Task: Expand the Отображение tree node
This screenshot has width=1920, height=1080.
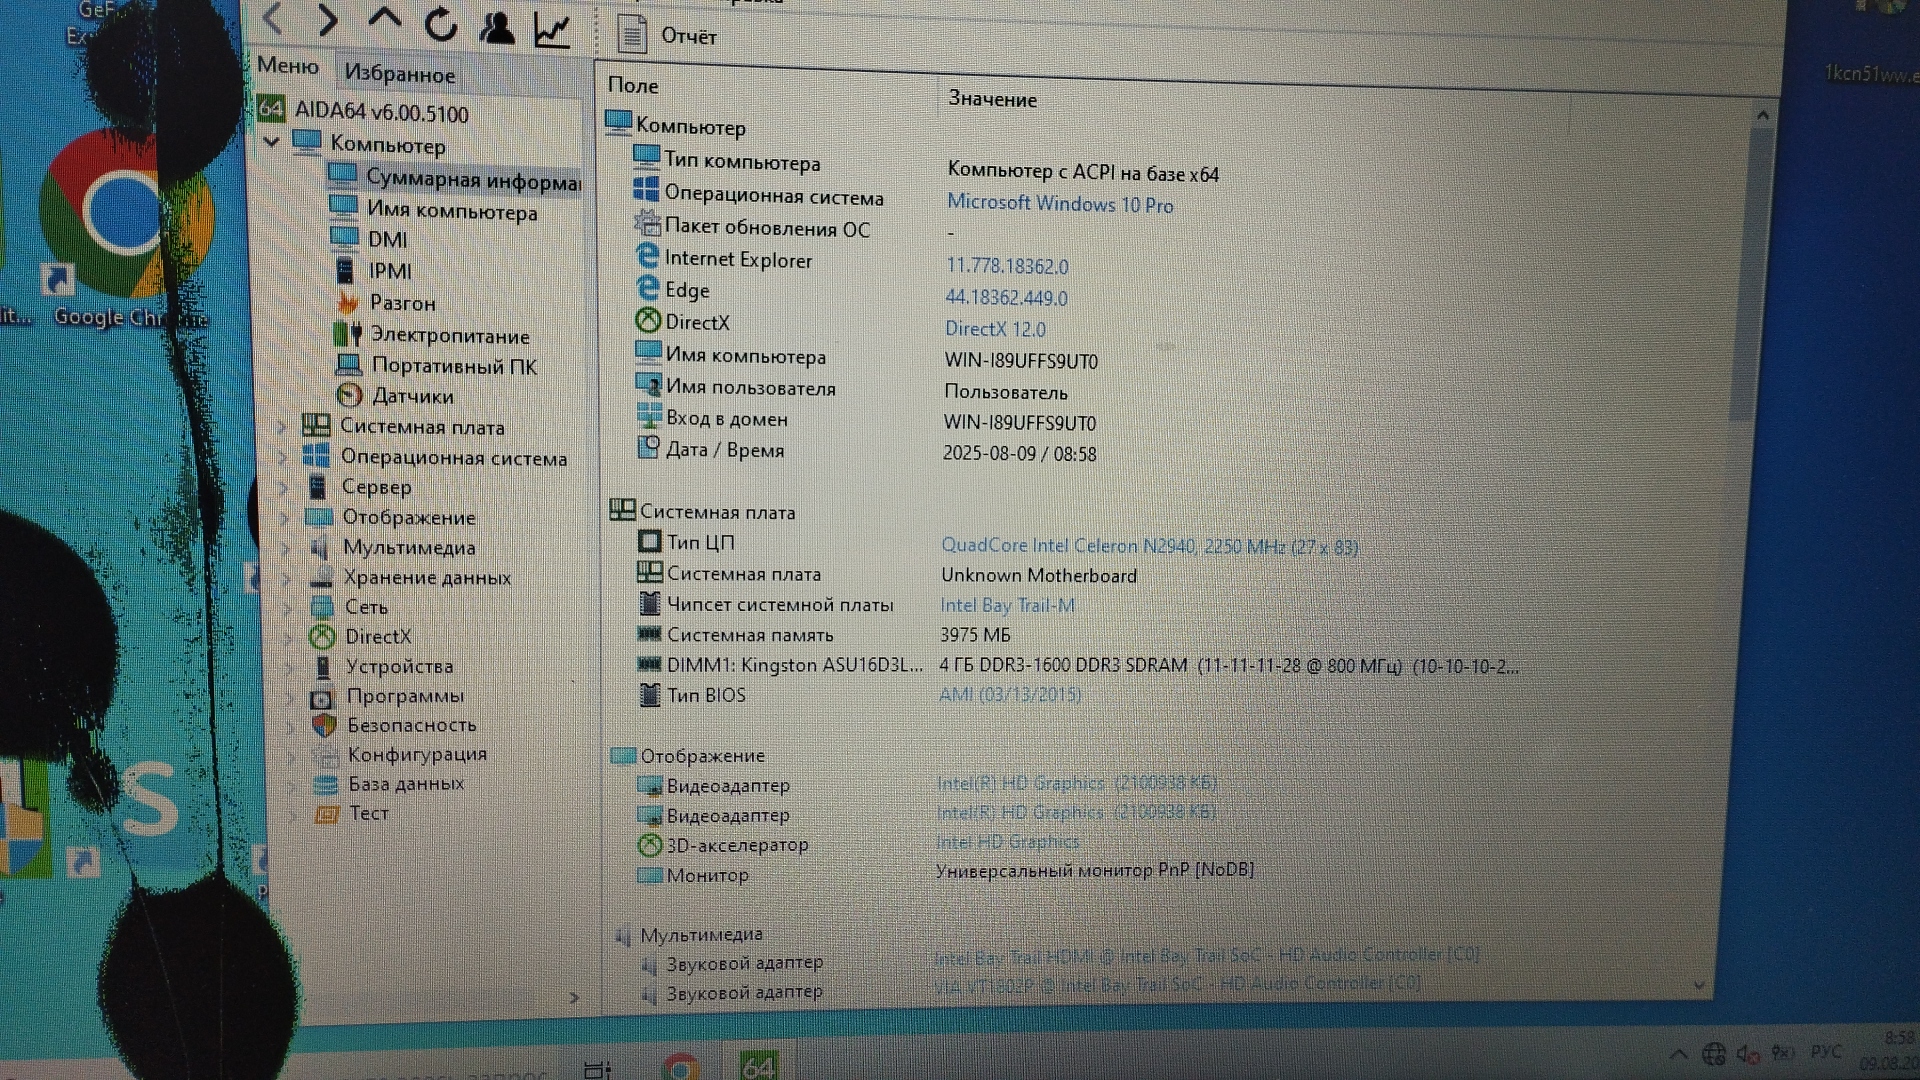Action: pos(285,517)
